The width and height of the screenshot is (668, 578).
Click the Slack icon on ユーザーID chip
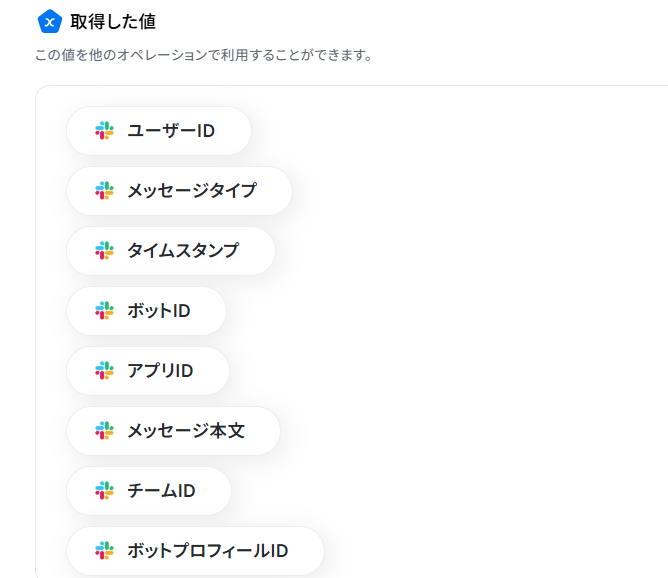point(104,131)
